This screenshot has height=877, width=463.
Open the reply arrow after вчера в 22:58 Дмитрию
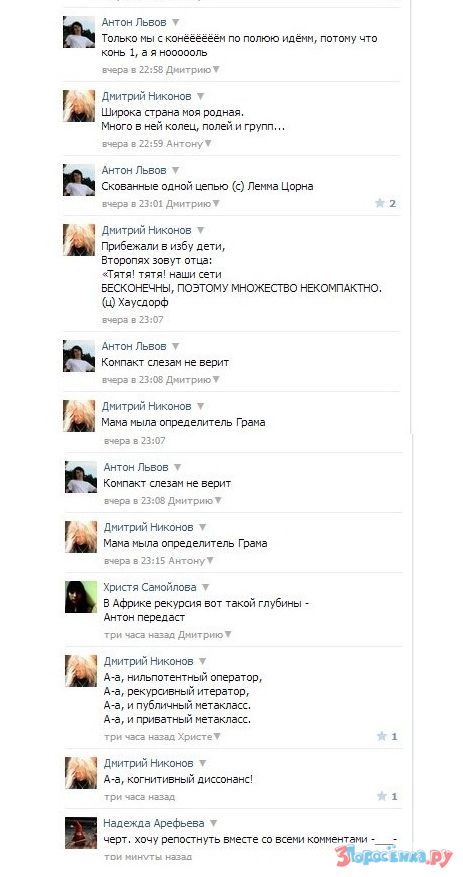pyautogui.click(x=216, y=70)
